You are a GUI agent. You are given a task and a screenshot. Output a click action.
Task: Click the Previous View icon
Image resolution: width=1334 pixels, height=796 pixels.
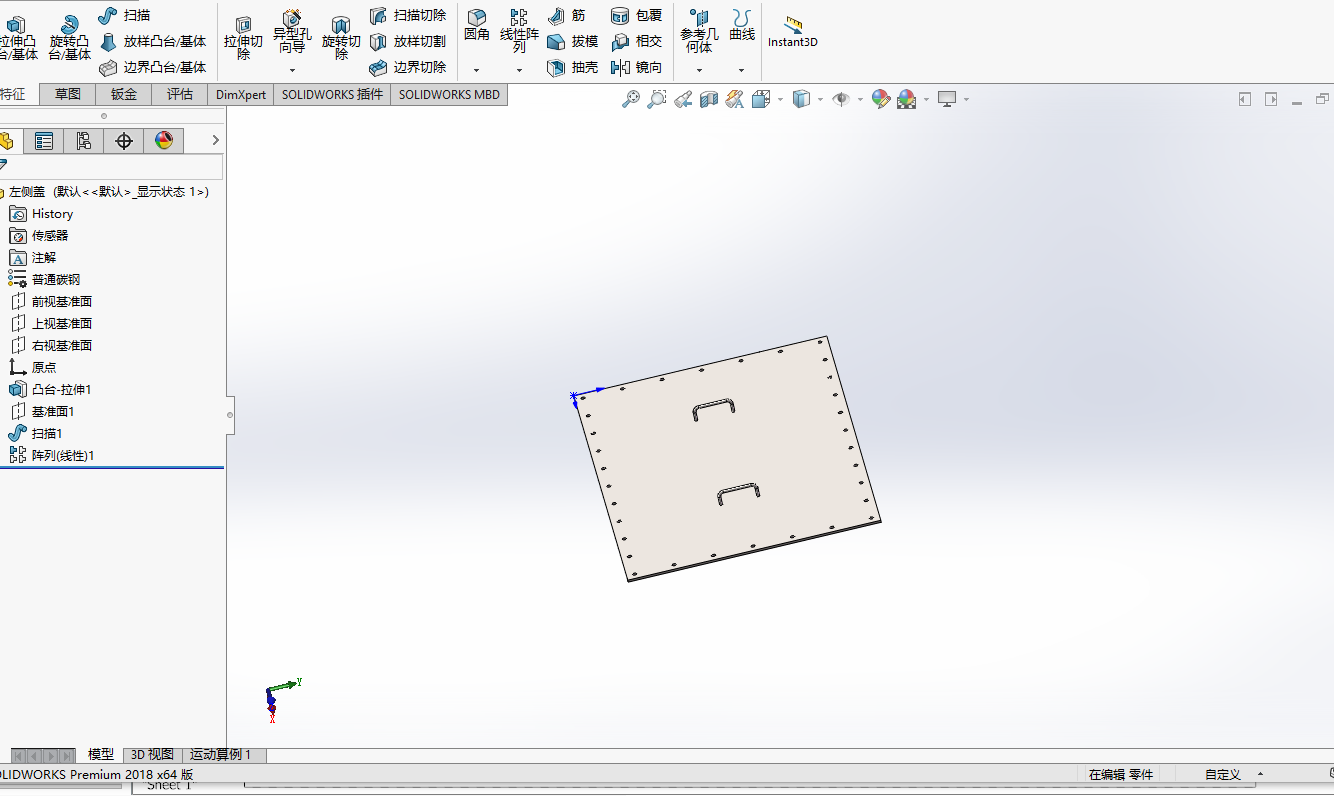683,99
